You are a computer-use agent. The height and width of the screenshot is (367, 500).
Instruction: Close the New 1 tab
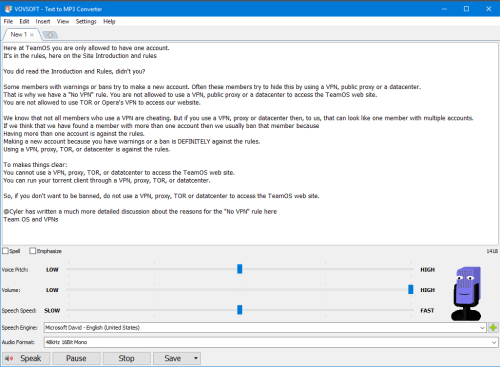point(32,35)
